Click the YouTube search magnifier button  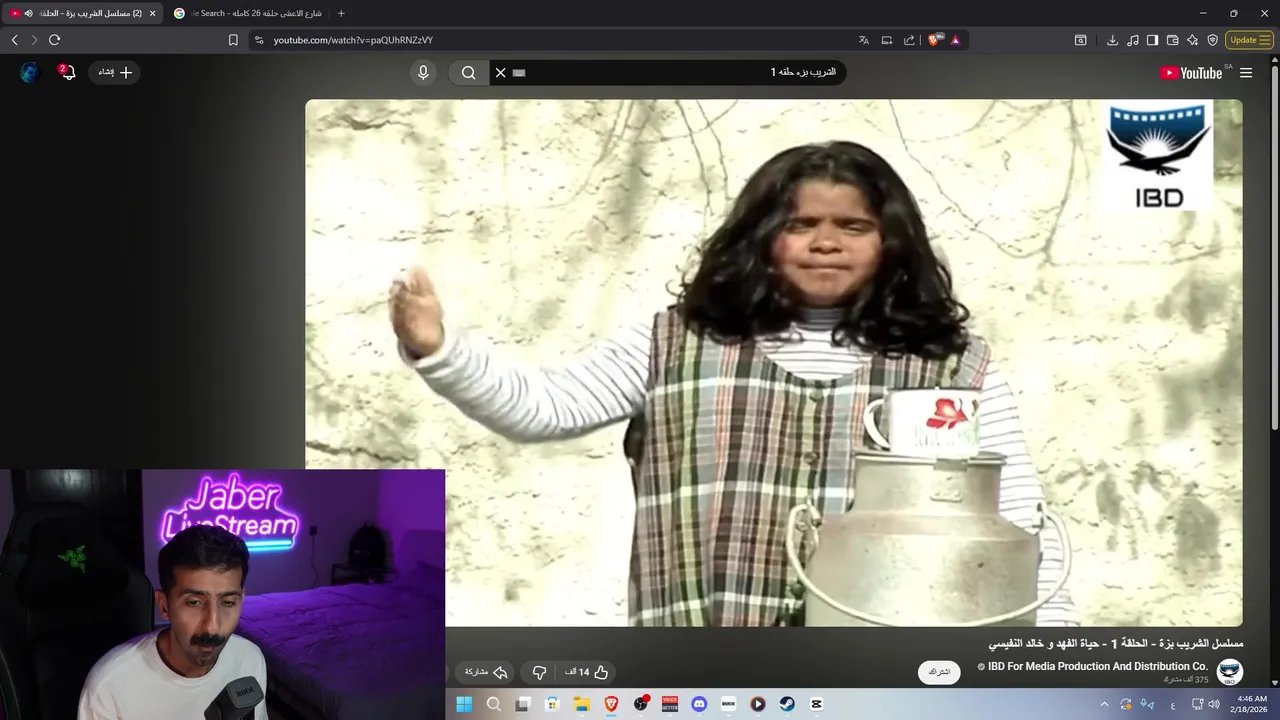(468, 72)
